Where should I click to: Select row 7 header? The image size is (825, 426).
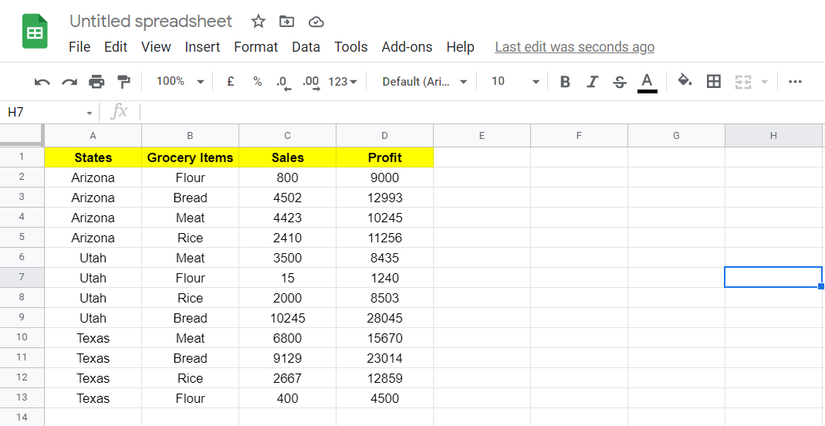pos(22,277)
